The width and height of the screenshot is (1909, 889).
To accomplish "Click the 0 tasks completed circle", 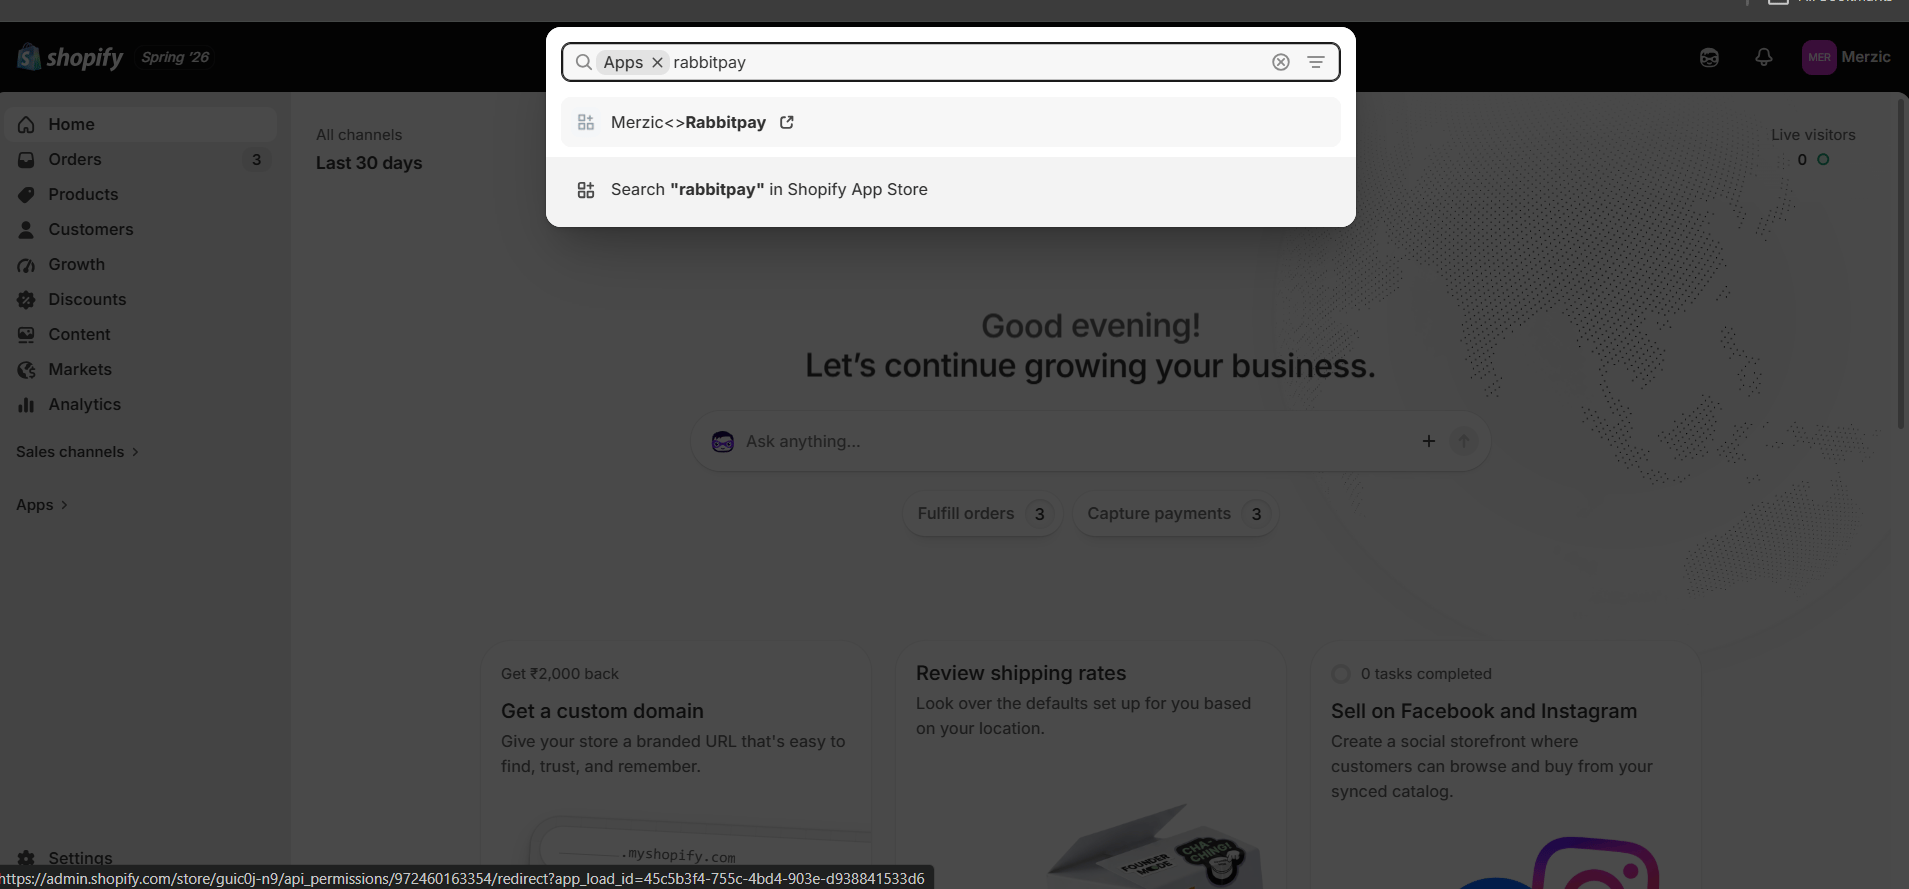I will [1341, 674].
